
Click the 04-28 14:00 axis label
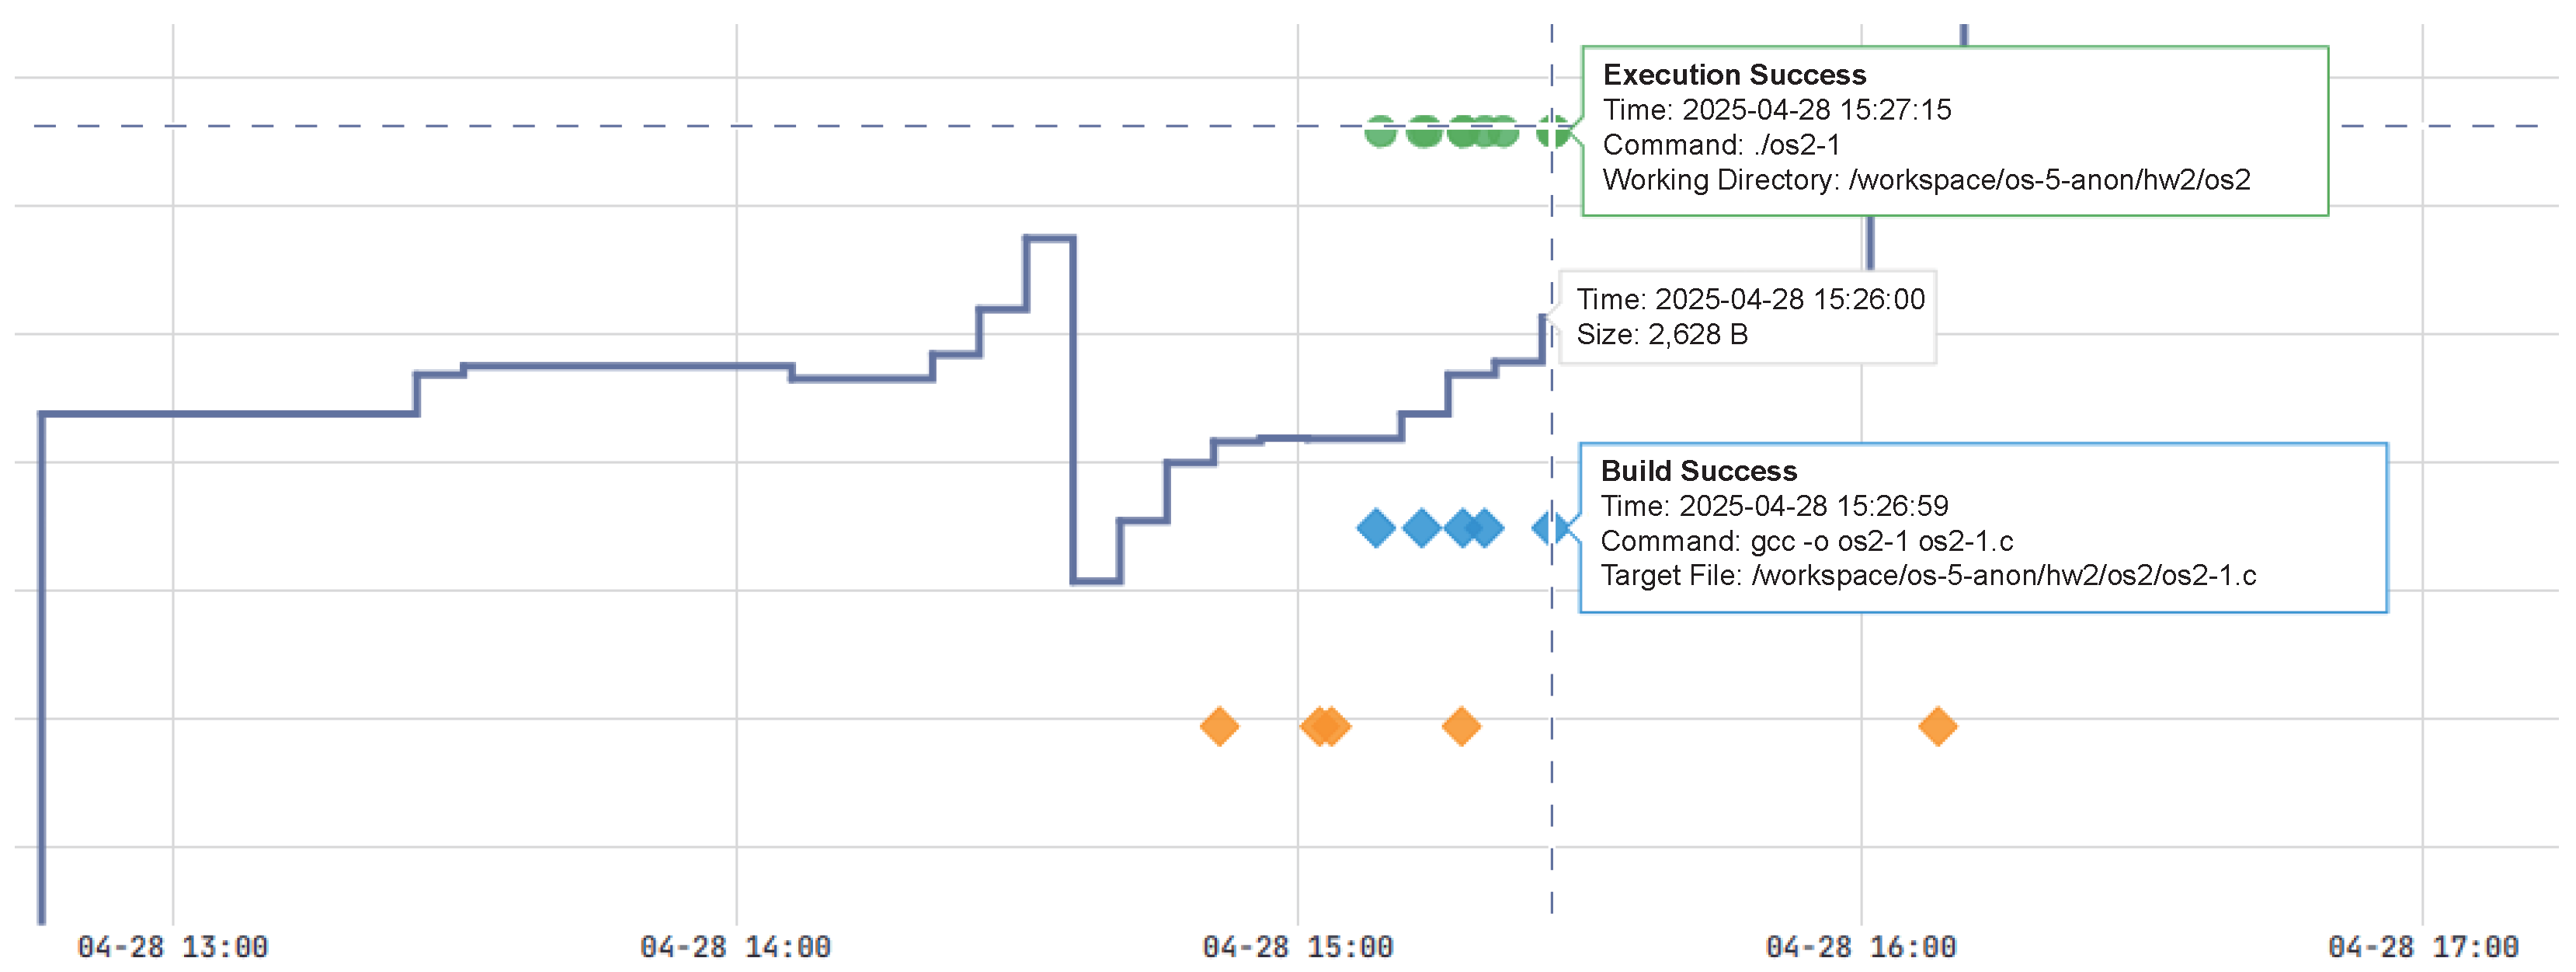[735, 946]
